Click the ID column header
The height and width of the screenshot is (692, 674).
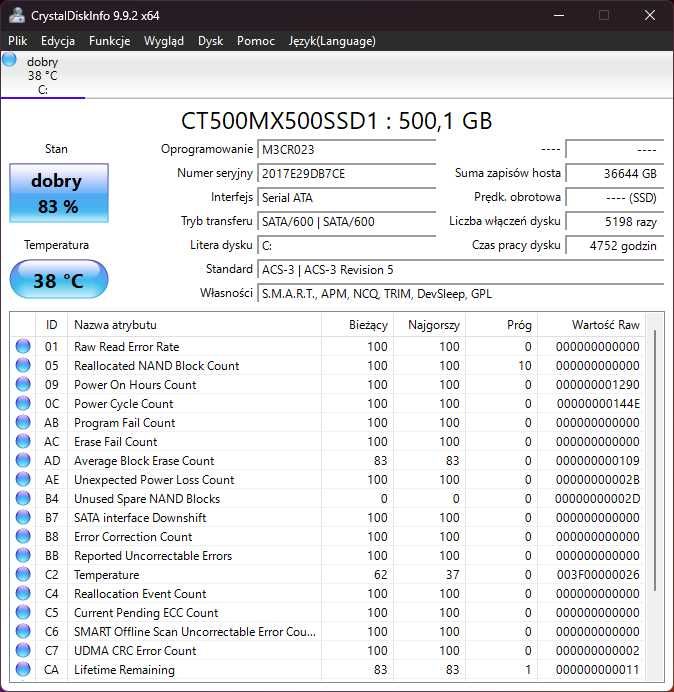click(51, 325)
